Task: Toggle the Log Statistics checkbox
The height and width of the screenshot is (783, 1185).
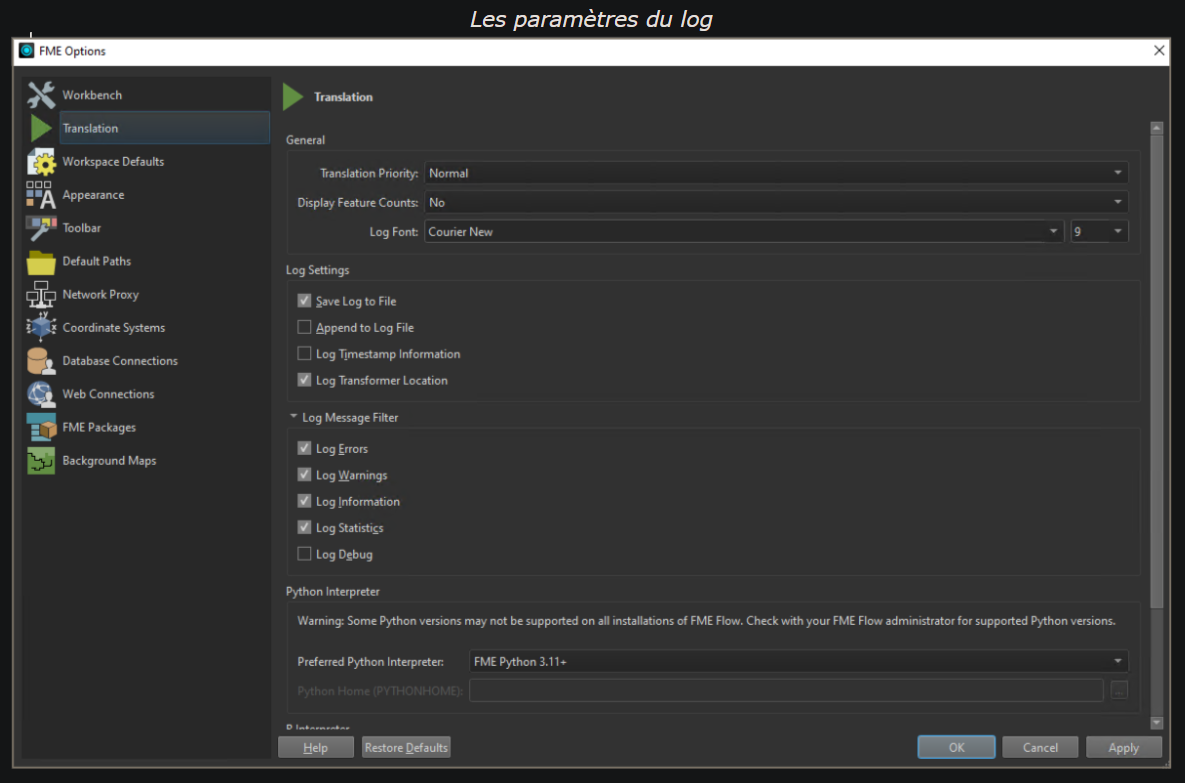Action: [x=304, y=528]
